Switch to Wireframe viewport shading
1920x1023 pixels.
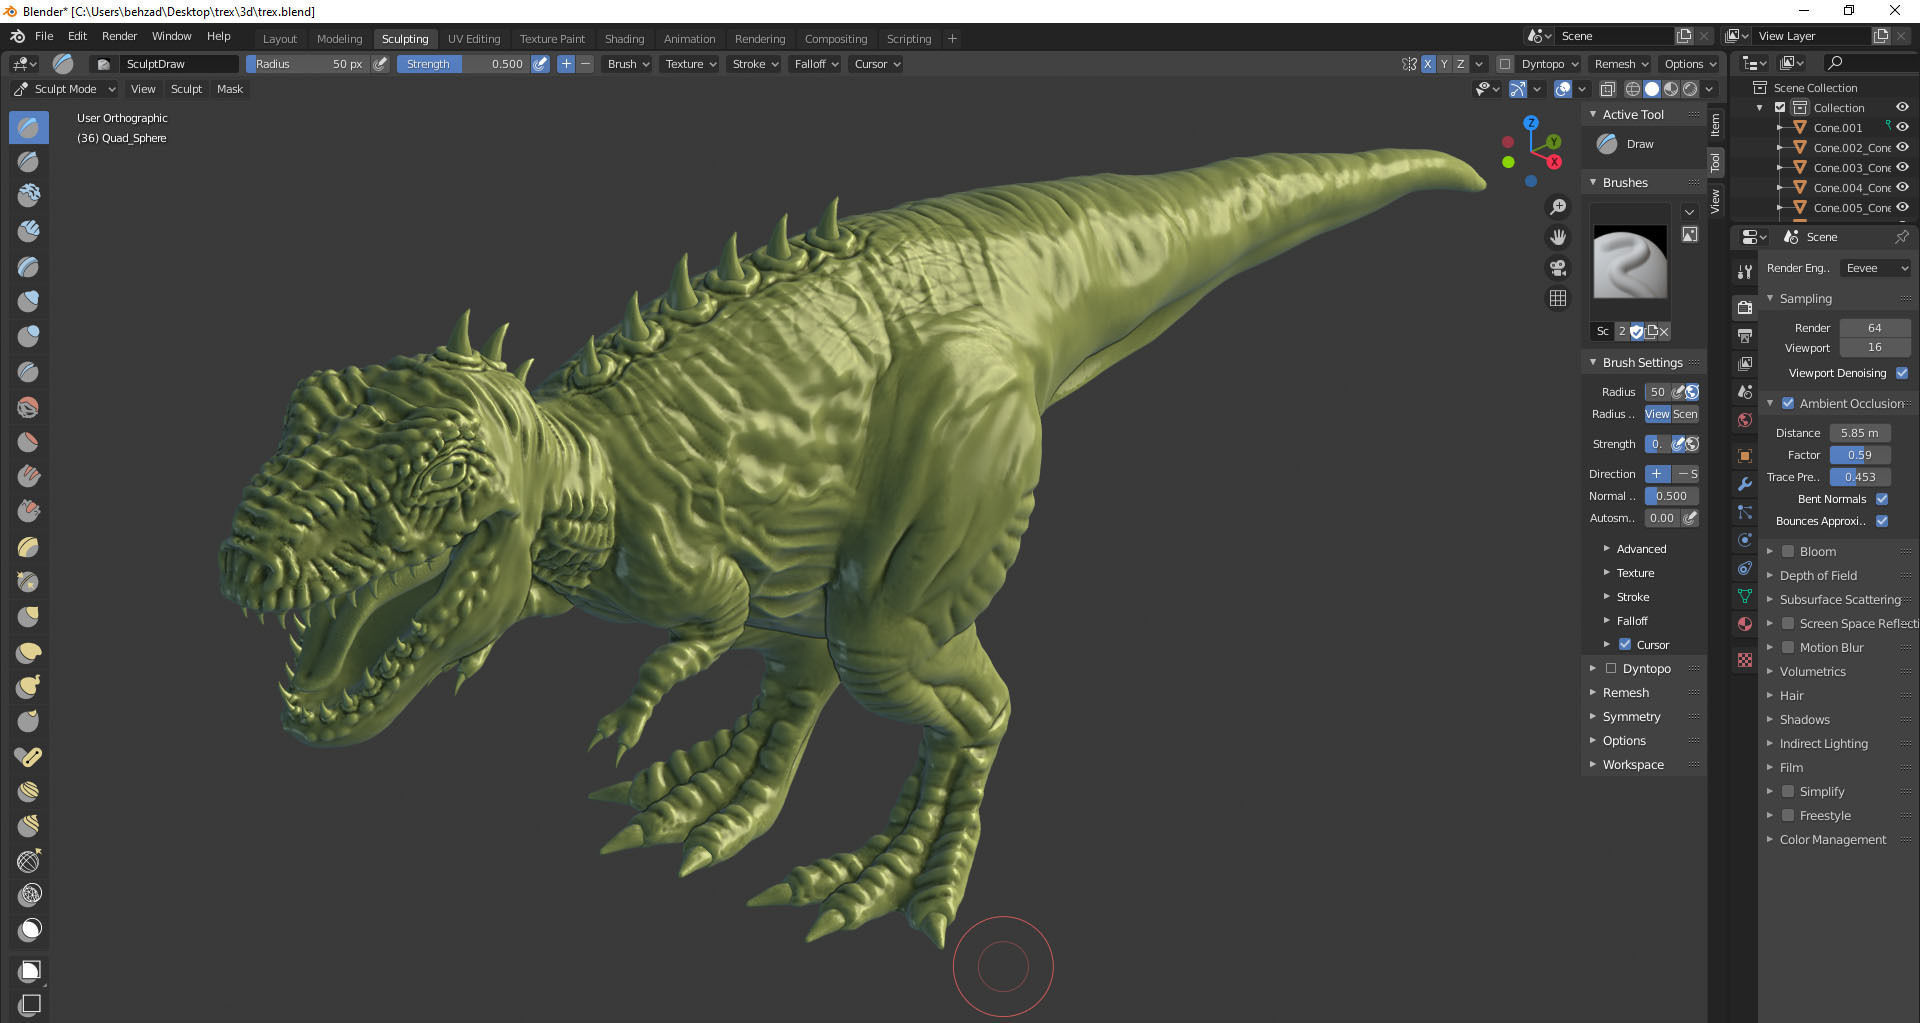1632,89
